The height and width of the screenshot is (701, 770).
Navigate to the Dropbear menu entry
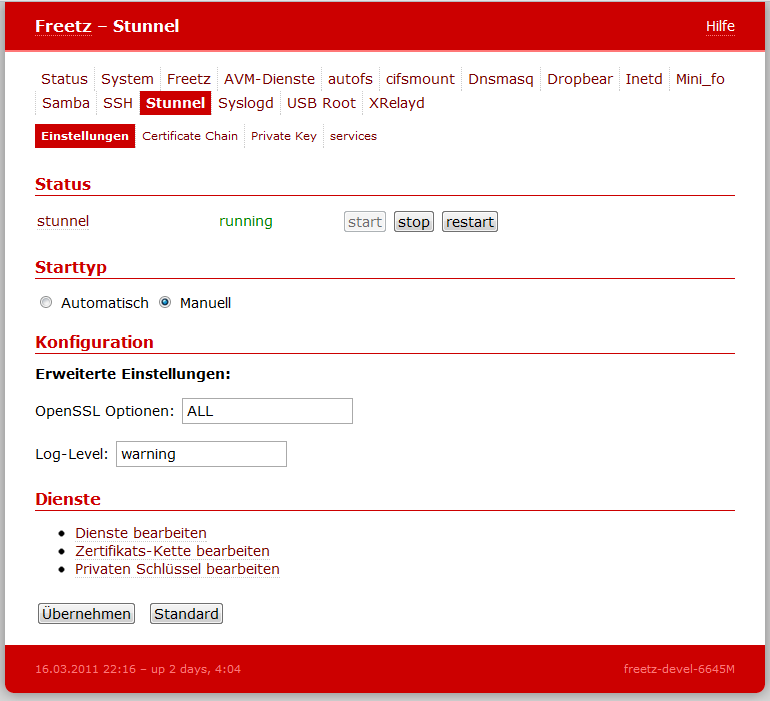click(580, 79)
